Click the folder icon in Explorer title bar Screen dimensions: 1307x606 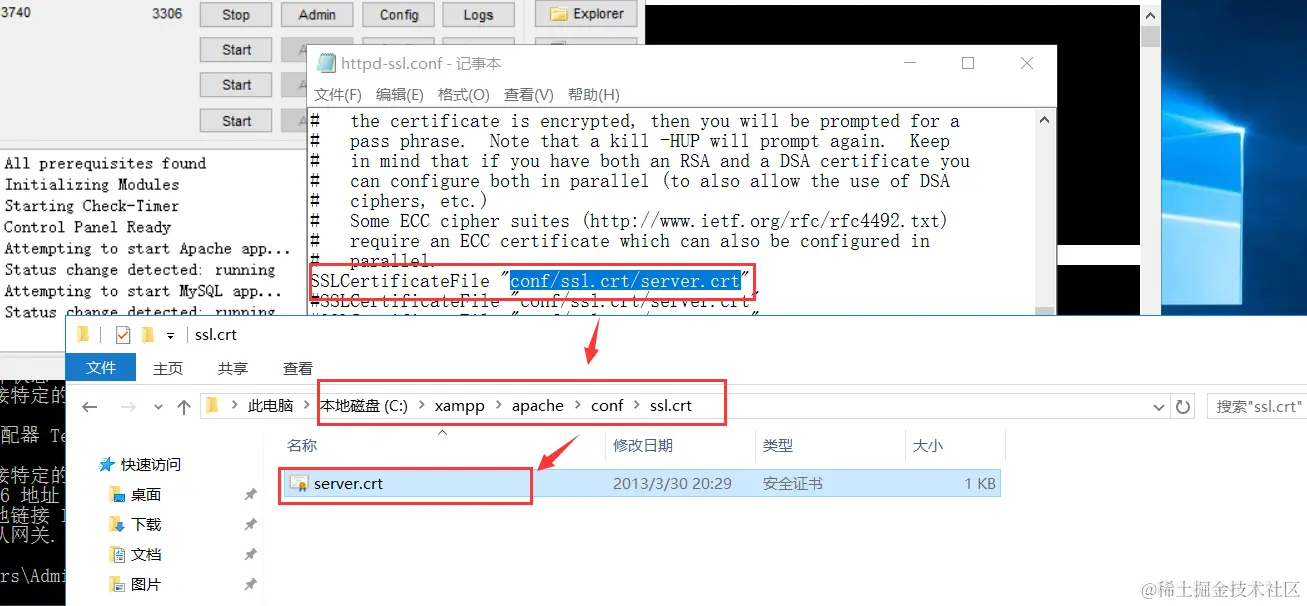(84, 334)
